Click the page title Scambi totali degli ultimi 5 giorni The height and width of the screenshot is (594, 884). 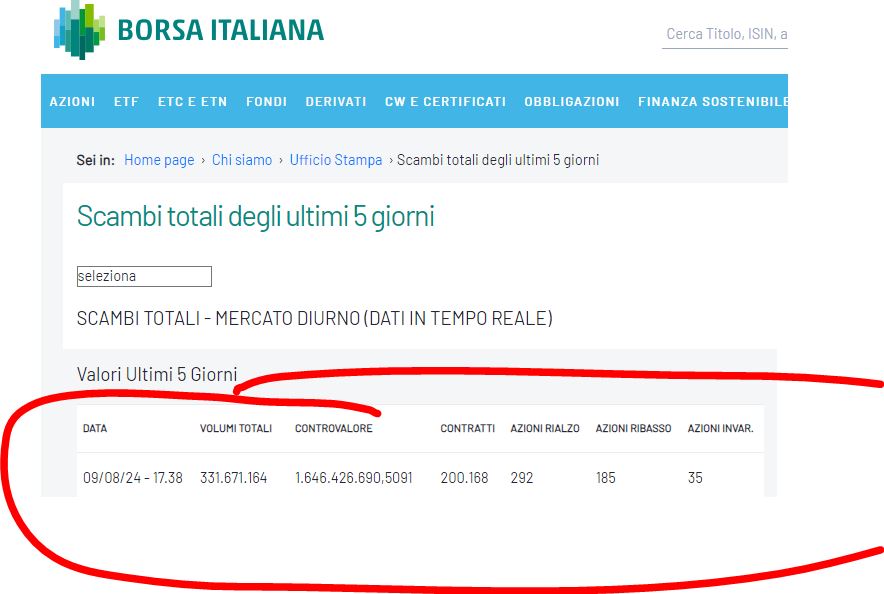pyautogui.click(x=255, y=216)
